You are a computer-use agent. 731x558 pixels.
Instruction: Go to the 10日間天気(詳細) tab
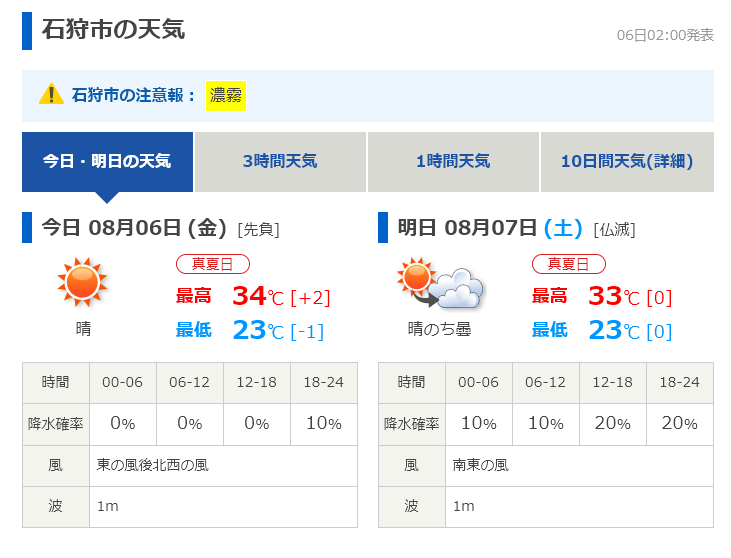[x=627, y=161]
